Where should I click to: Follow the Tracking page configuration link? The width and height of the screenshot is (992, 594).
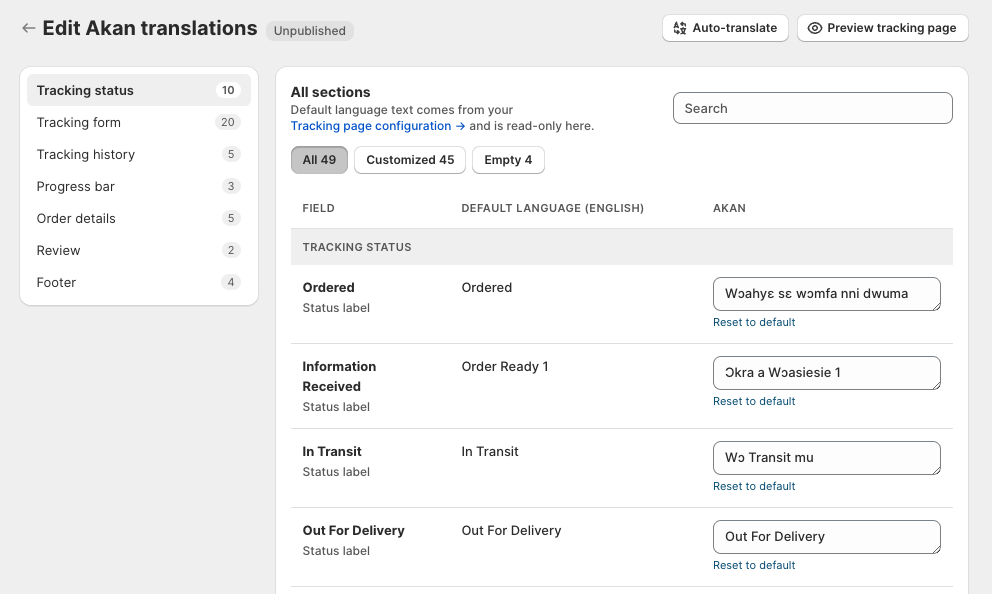click(378, 126)
